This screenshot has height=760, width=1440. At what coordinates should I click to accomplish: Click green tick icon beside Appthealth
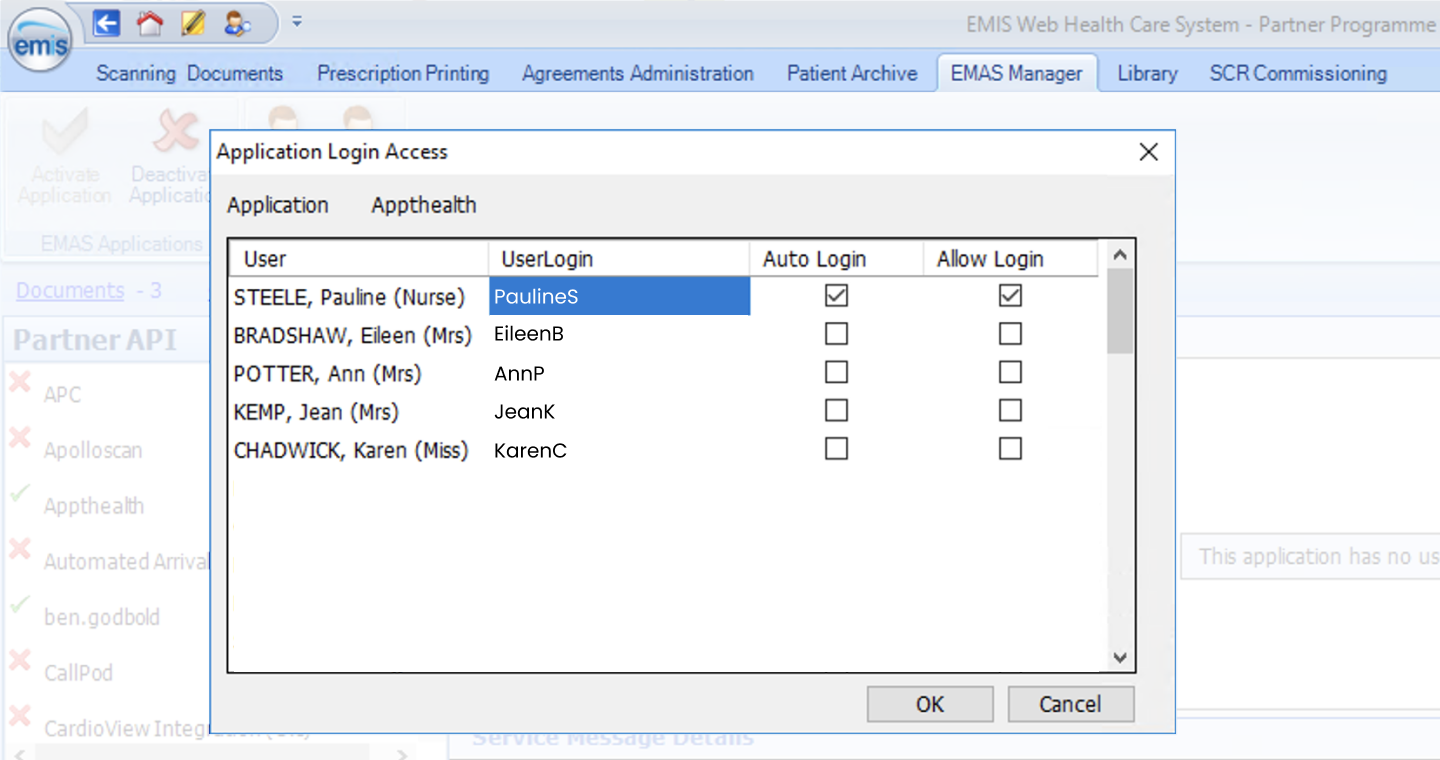pos(19,494)
